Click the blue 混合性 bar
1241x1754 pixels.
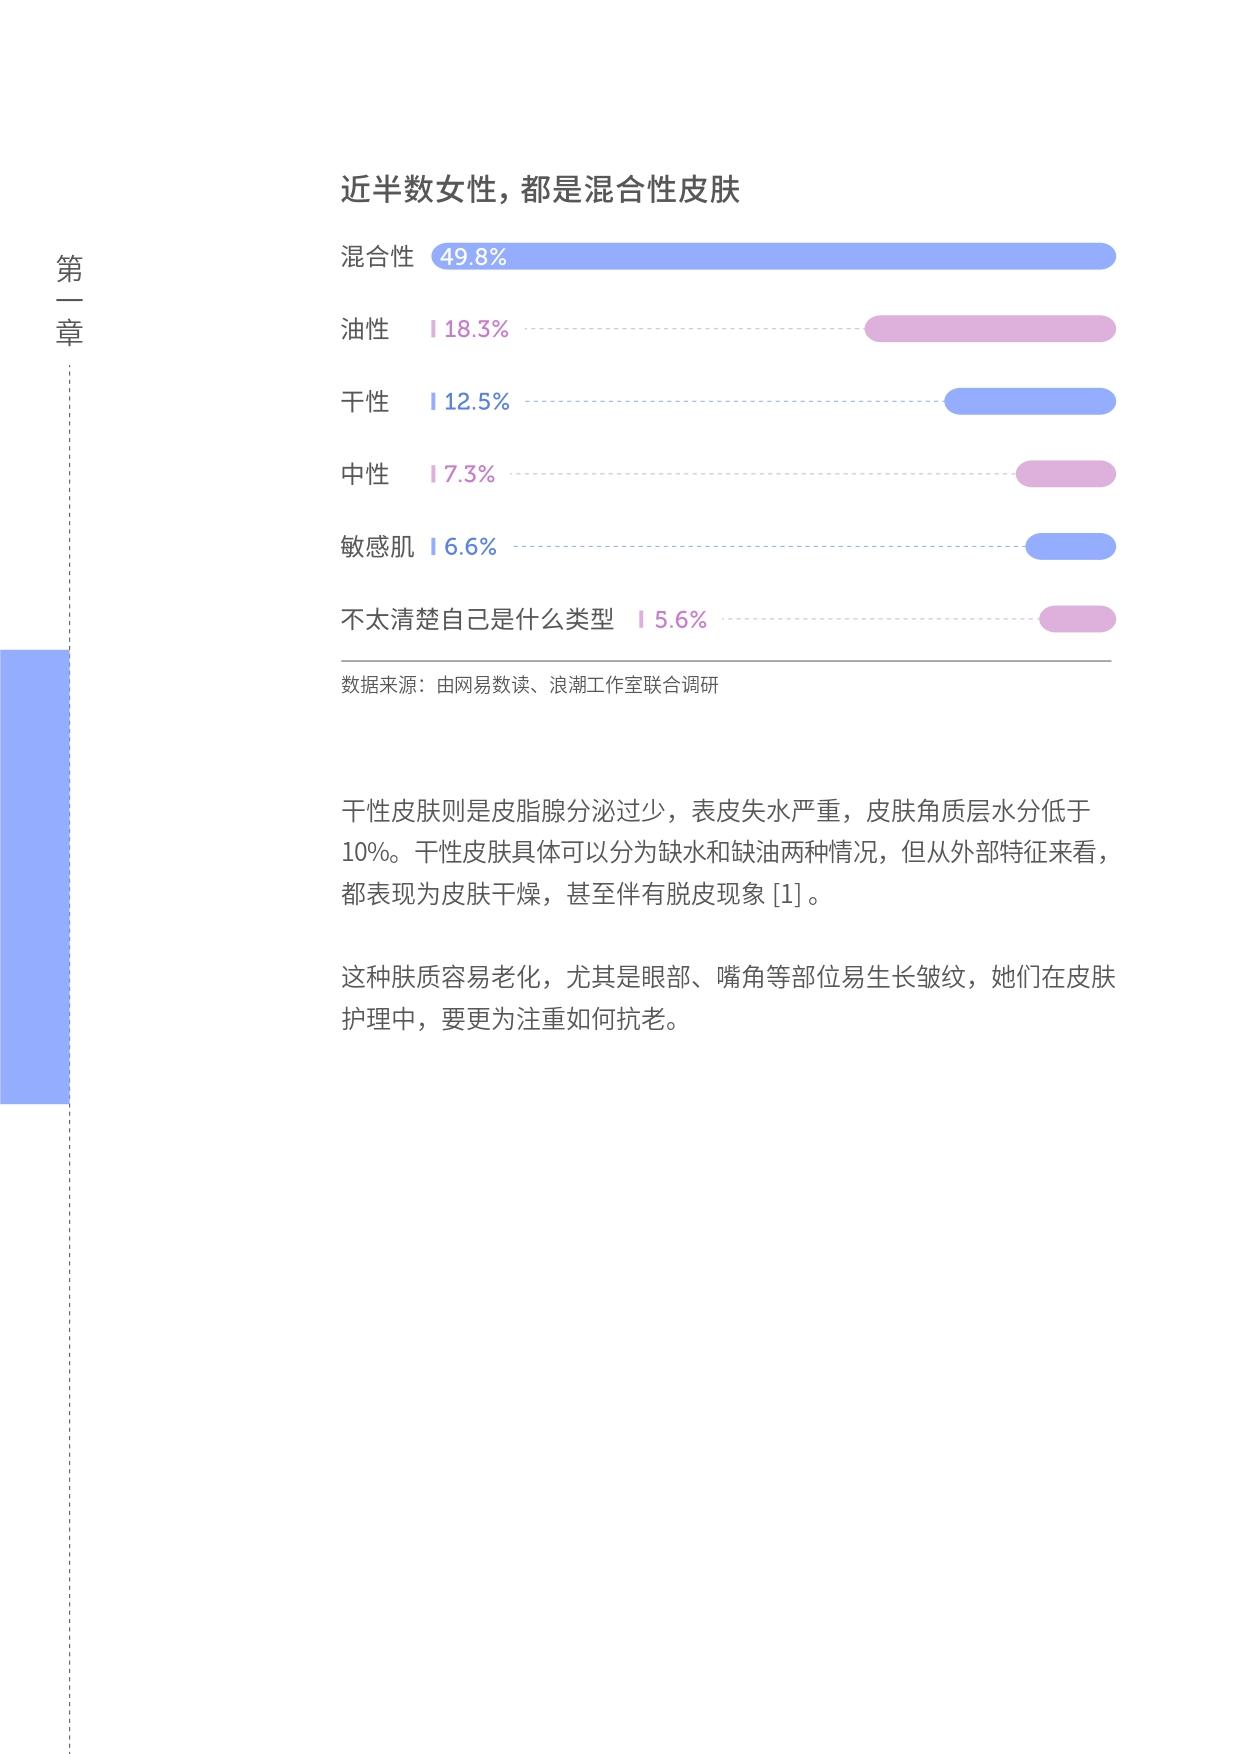(x=773, y=257)
